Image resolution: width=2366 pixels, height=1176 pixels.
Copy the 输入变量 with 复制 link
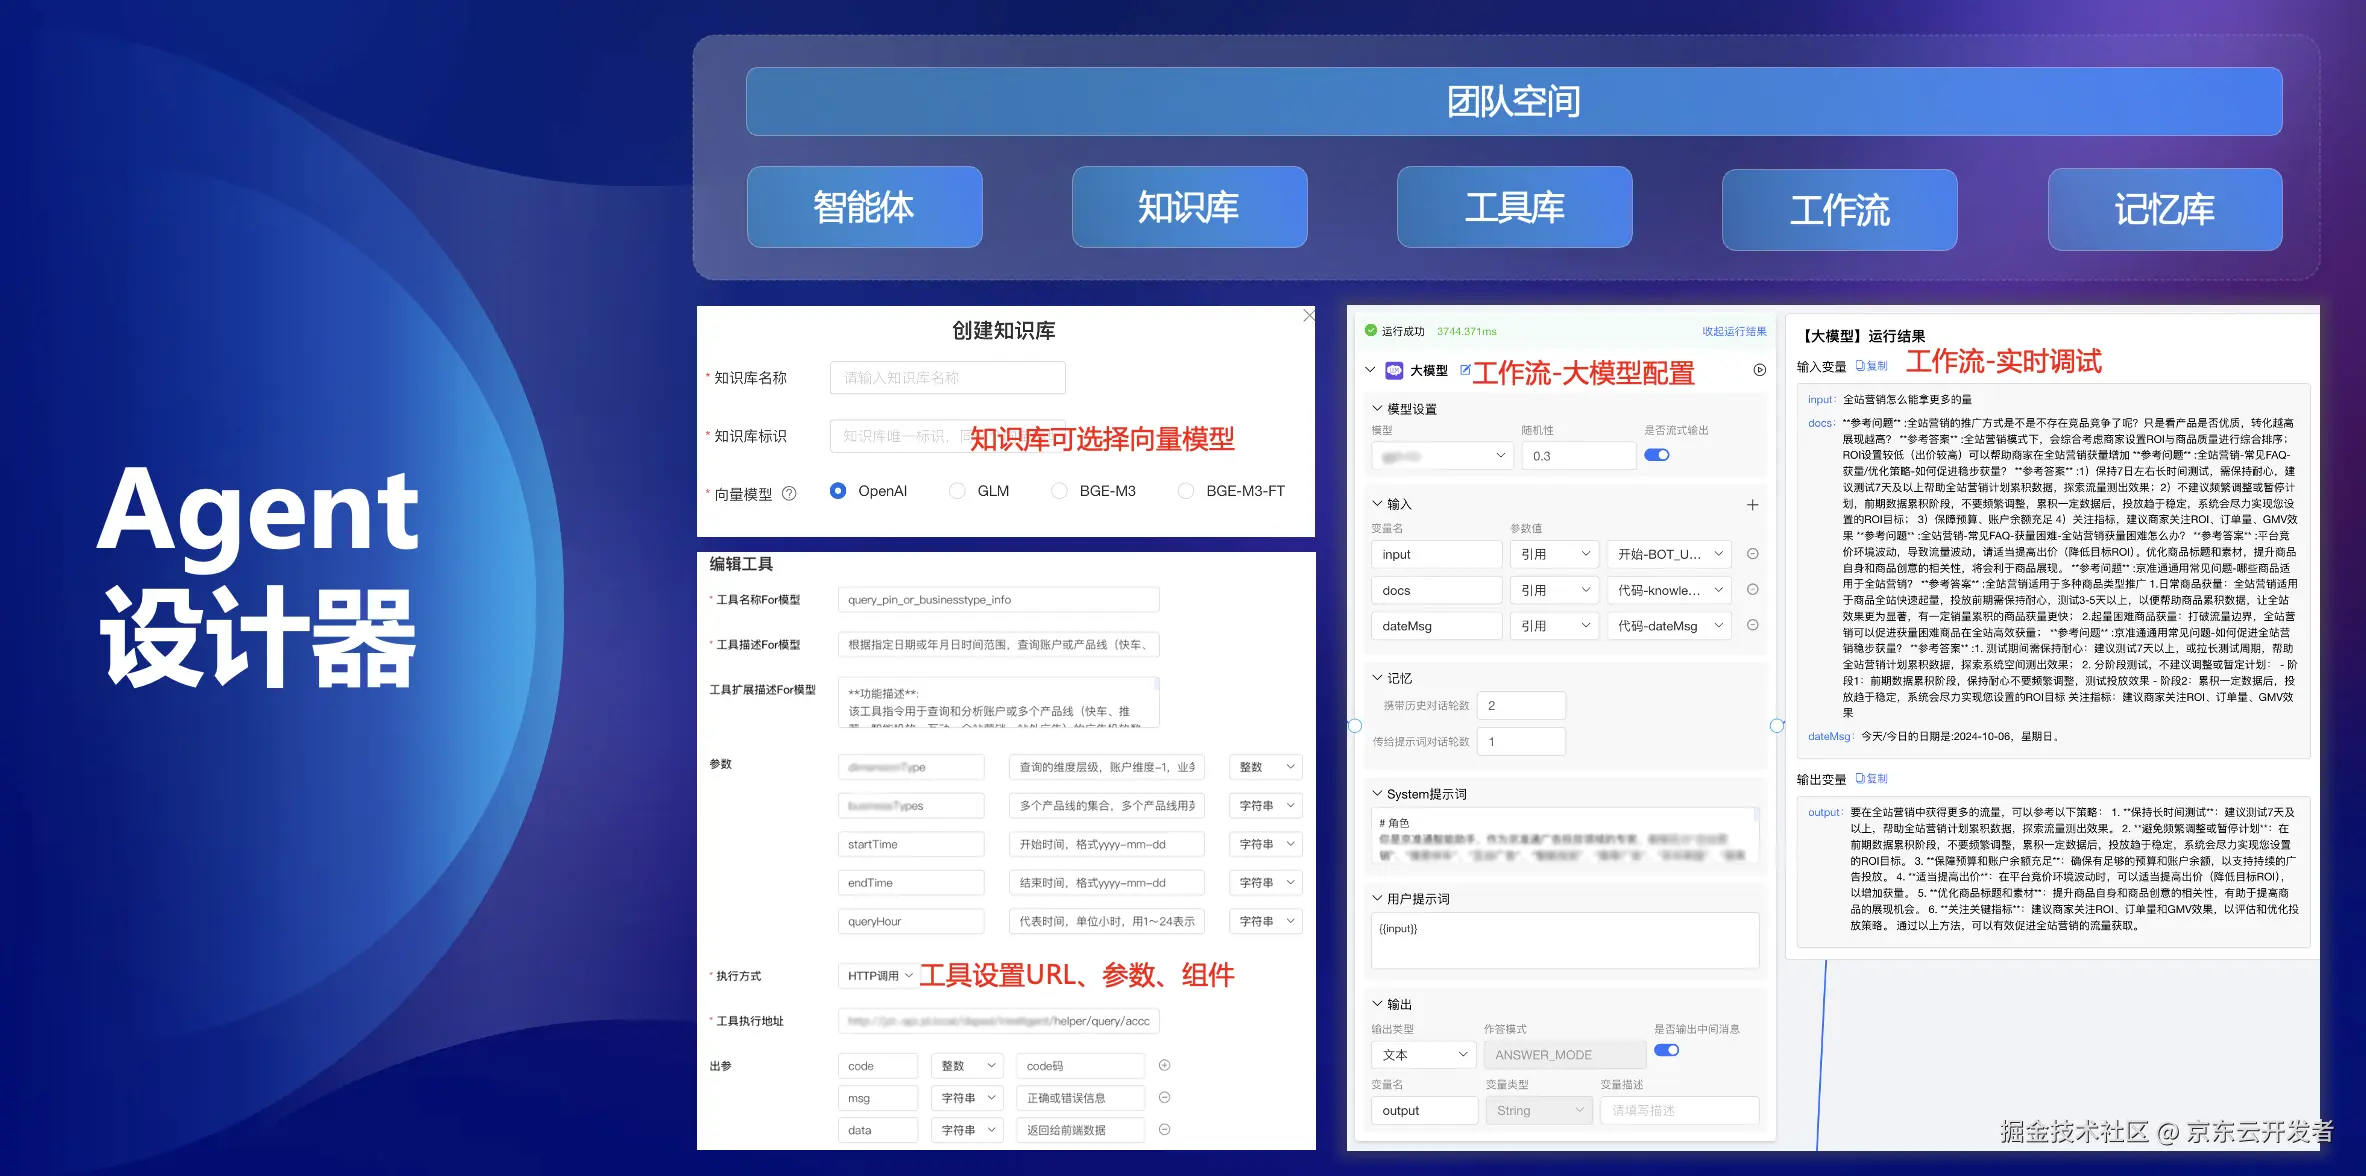[x=1871, y=366]
